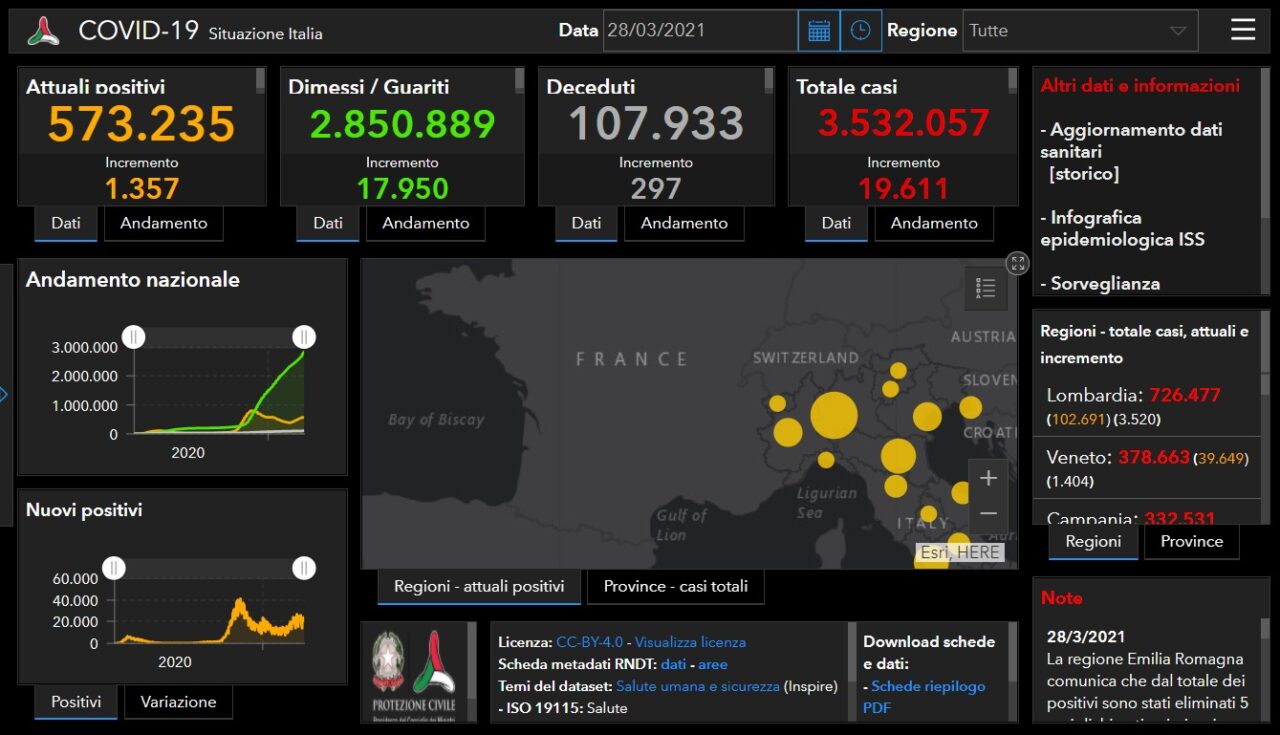Expand the map to fullscreen
This screenshot has height=735, width=1280.
click(x=1018, y=263)
